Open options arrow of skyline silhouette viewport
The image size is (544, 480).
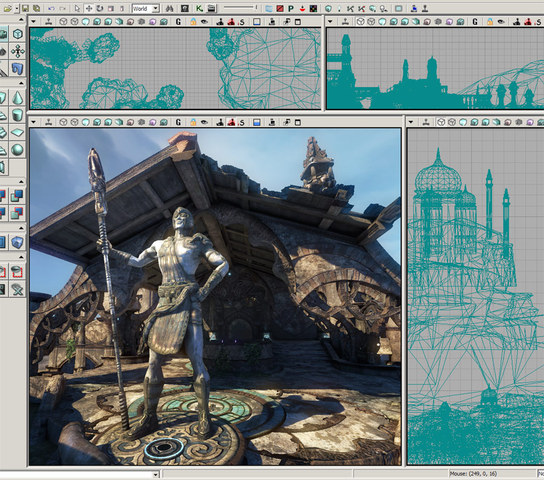[x=330, y=22]
